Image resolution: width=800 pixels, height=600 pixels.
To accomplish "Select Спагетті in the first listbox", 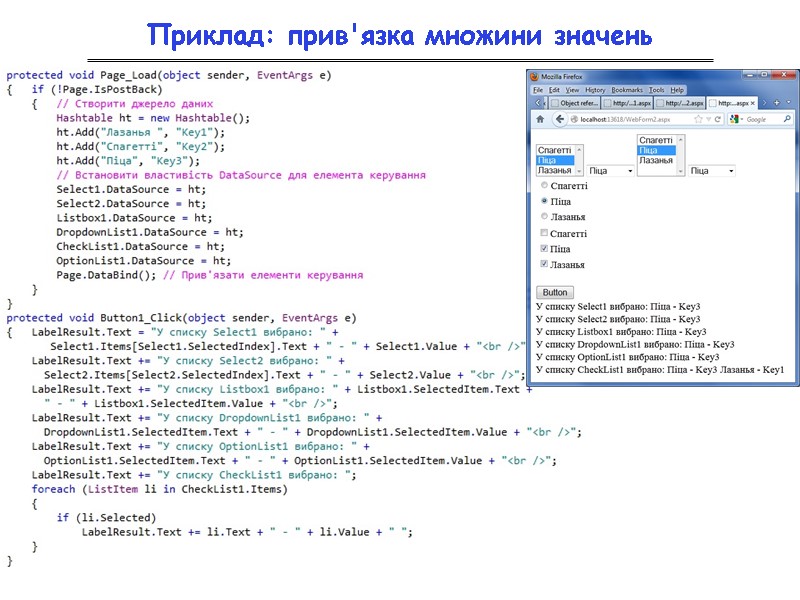I will 555,150.
